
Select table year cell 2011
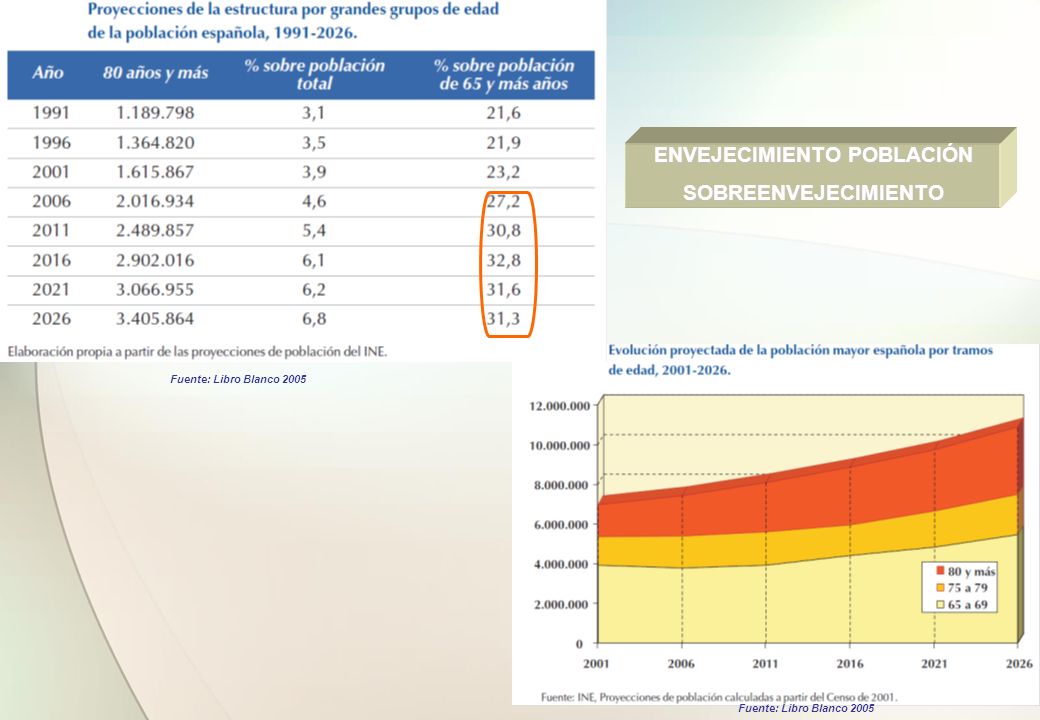(x=51, y=230)
